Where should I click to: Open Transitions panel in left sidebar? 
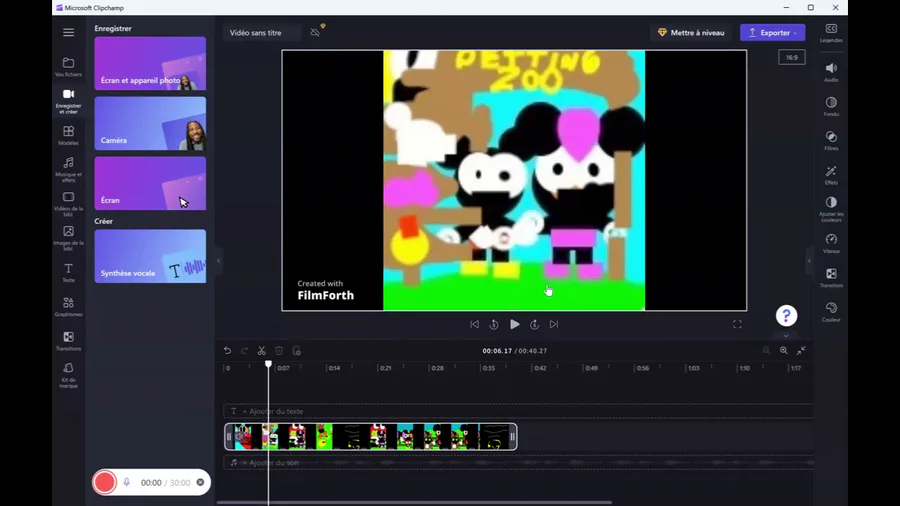click(x=68, y=341)
